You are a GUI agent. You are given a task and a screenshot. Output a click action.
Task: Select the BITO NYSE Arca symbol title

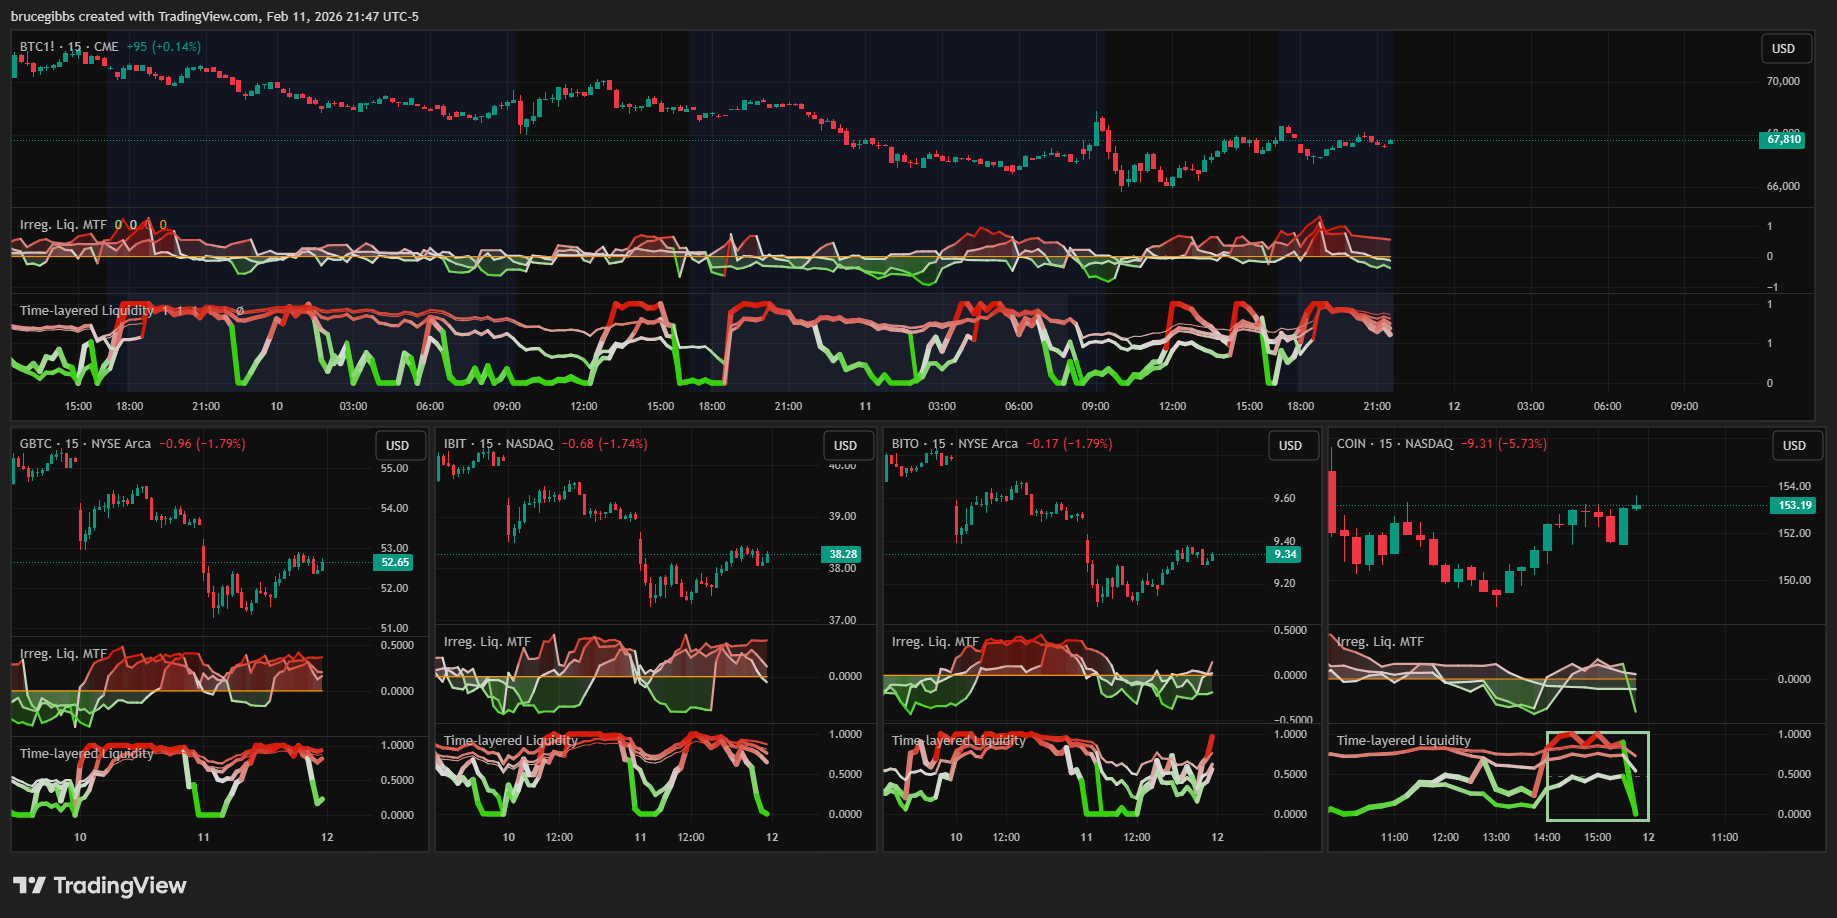[954, 444]
